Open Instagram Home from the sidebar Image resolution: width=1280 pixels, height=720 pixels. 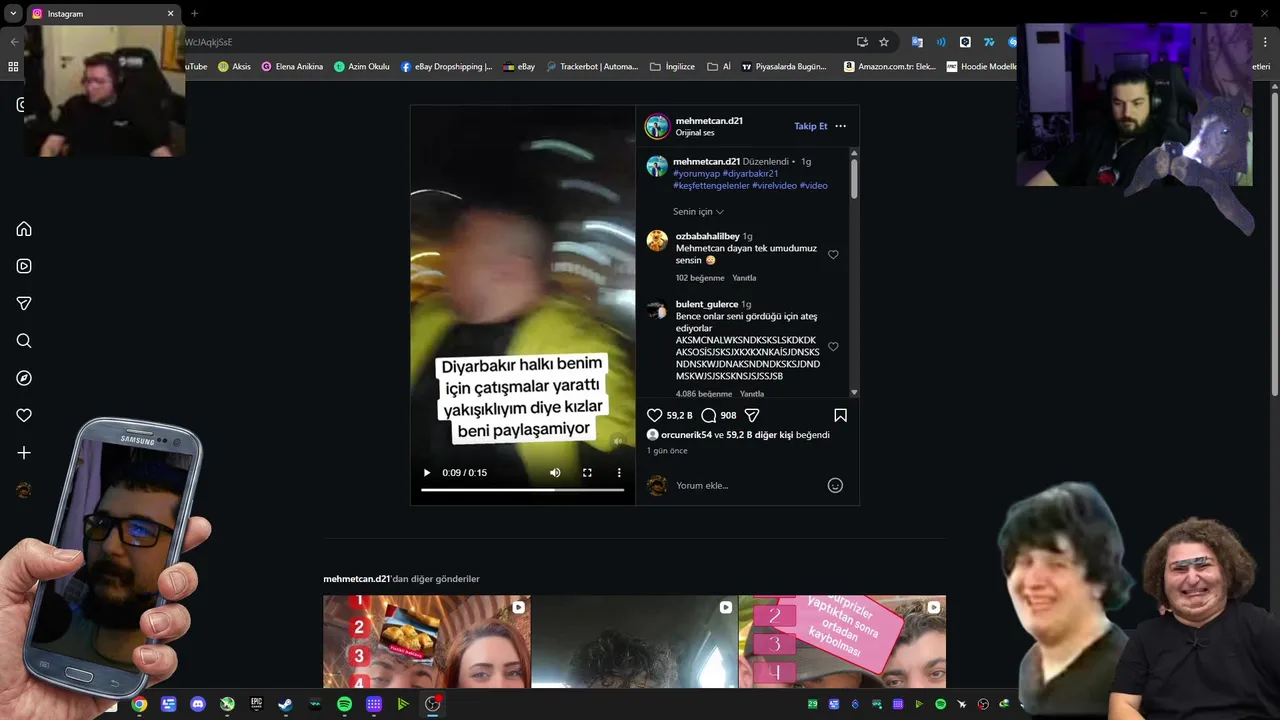[24, 229]
